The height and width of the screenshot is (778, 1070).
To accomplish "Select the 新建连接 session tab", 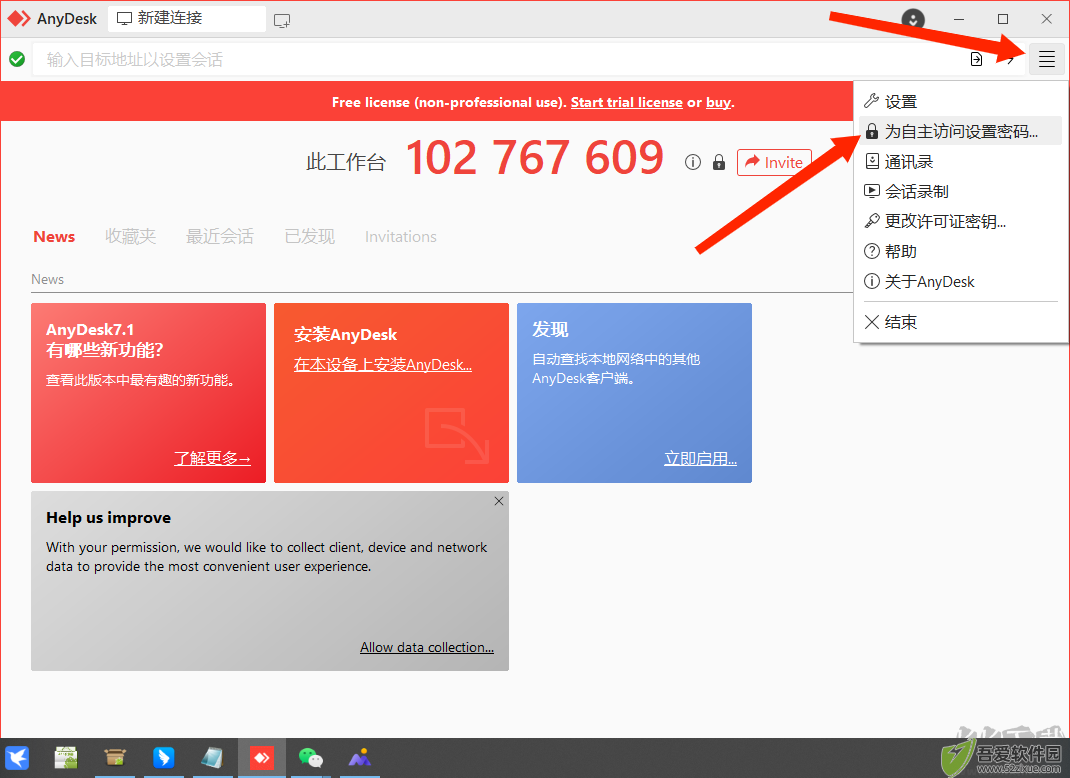I will pyautogui.click(x=187, y=18).
